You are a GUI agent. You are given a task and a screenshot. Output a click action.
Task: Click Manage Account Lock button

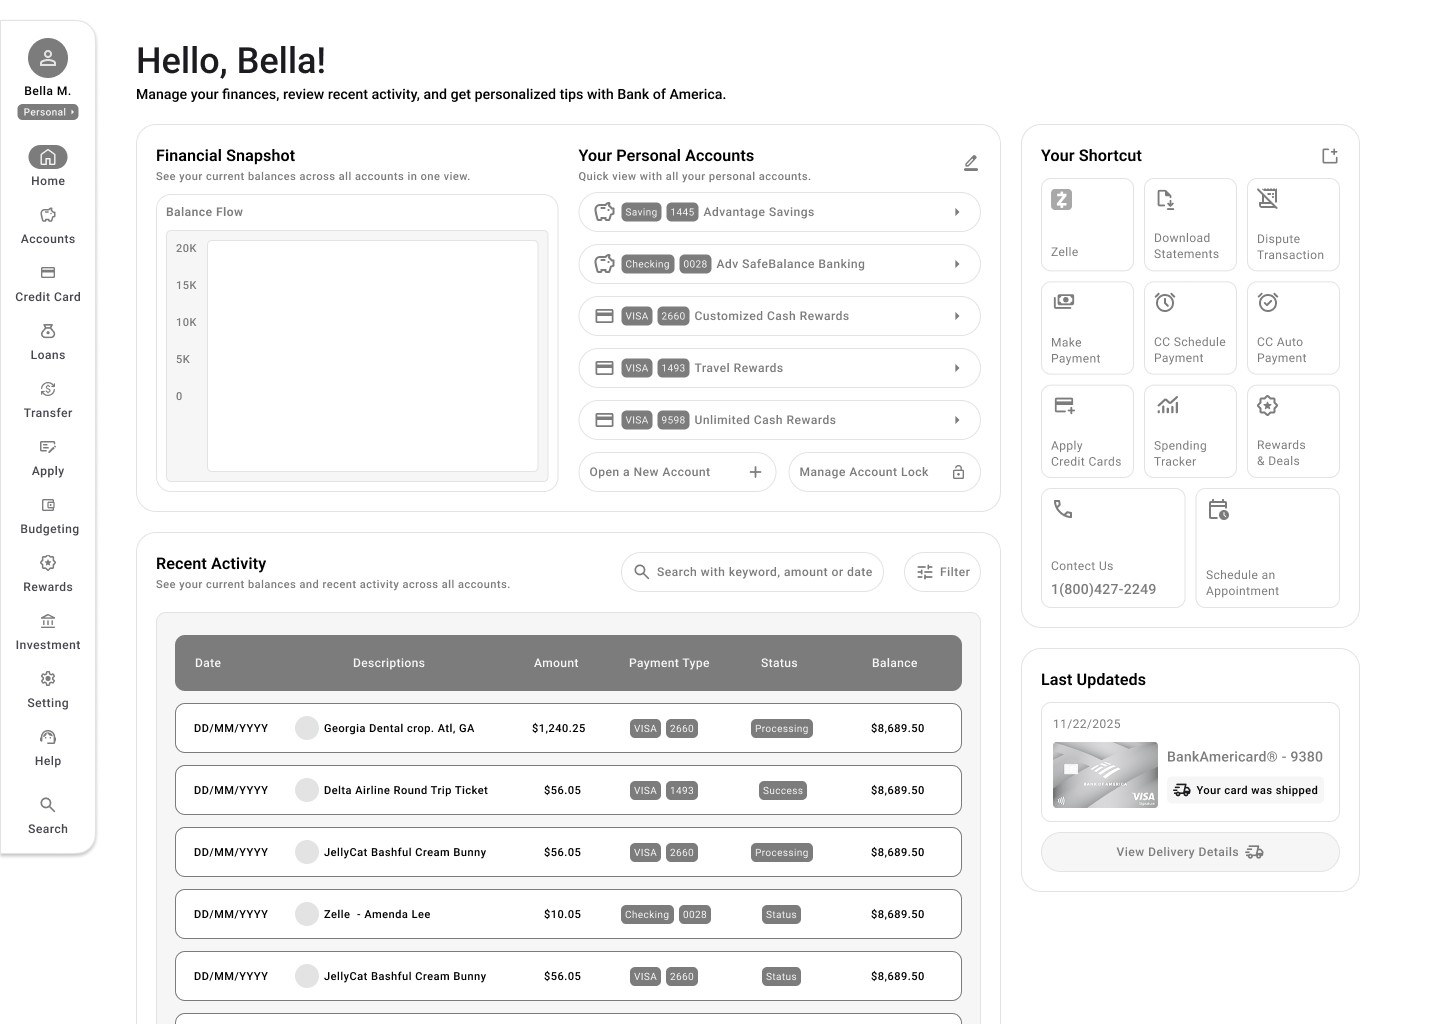pyautogui.click(x=884, y=472)
